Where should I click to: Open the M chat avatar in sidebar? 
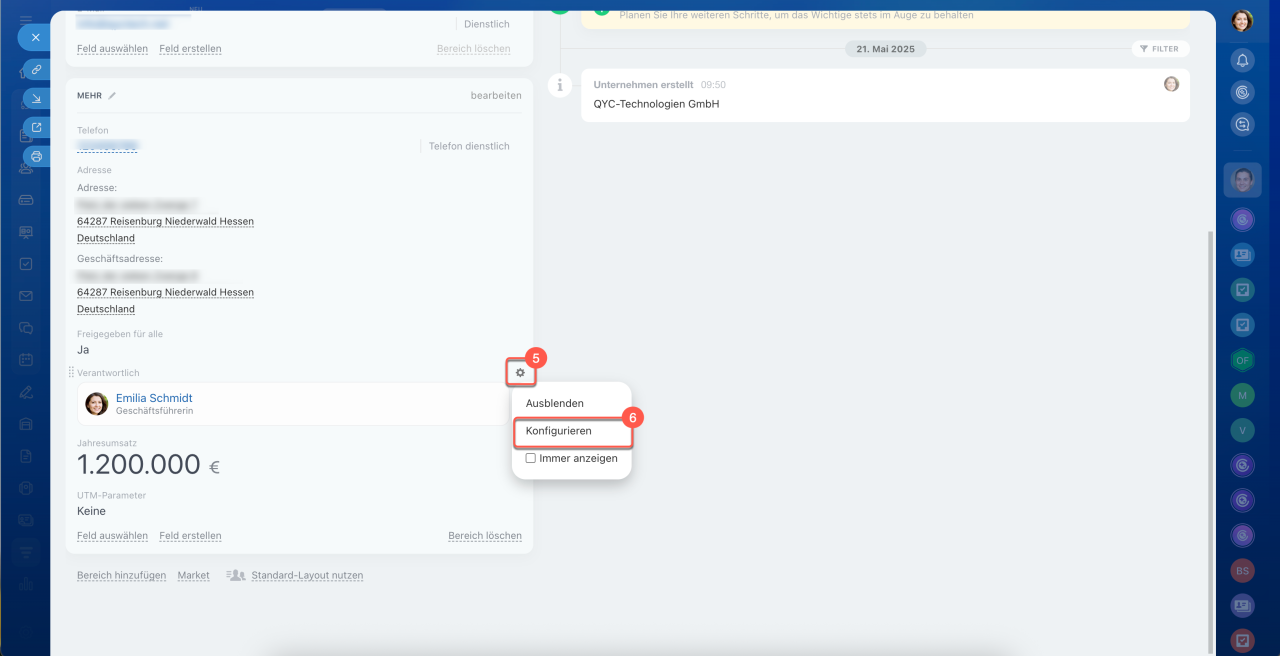point(1242,395)
